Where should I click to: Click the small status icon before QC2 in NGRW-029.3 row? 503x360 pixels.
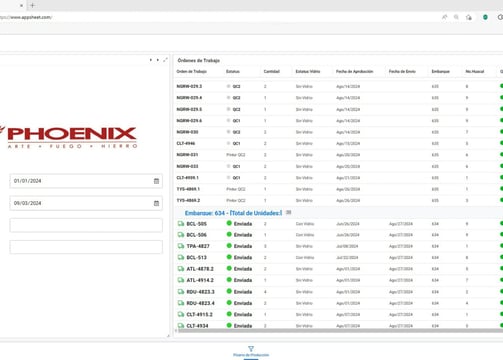[x=228, y=86]
